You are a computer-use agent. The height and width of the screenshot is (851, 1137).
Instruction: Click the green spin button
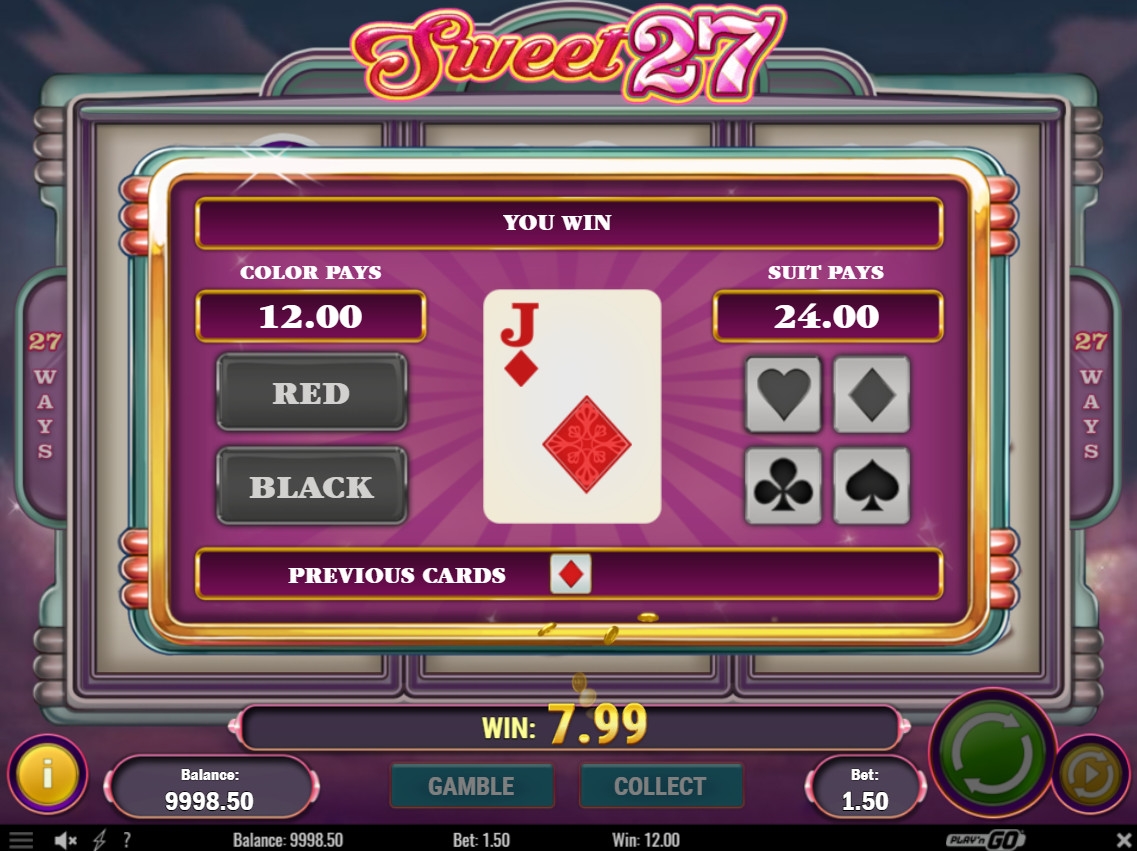coord(992,752)
